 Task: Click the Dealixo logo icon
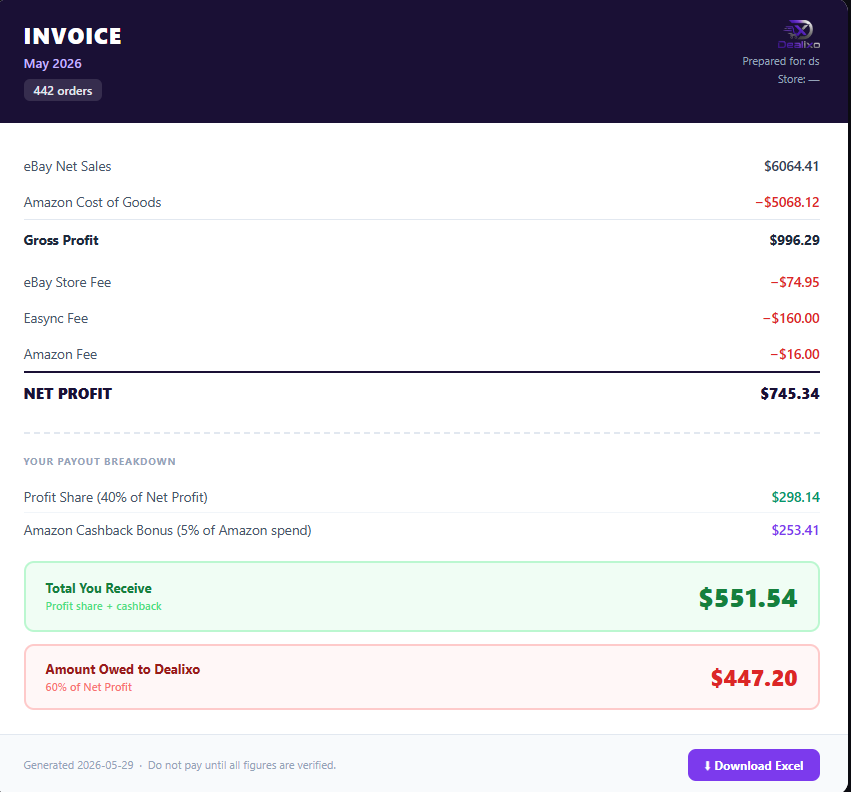(x=799, y=34)
